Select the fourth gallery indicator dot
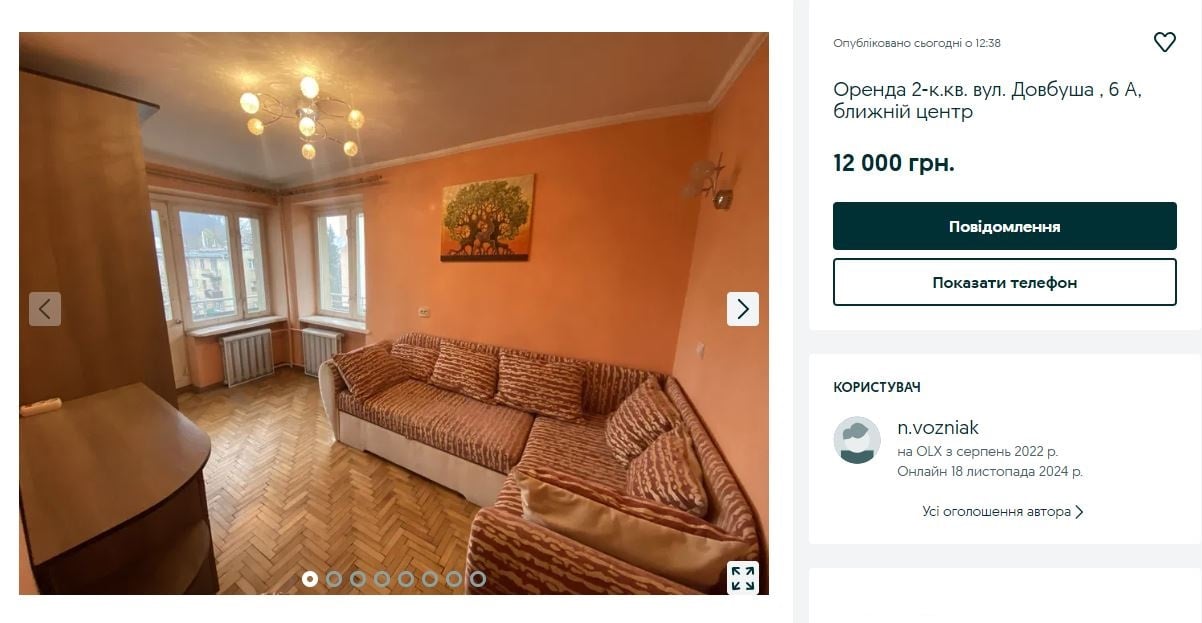This screenshot has height=623, width=1202. (x=382, y=579)
